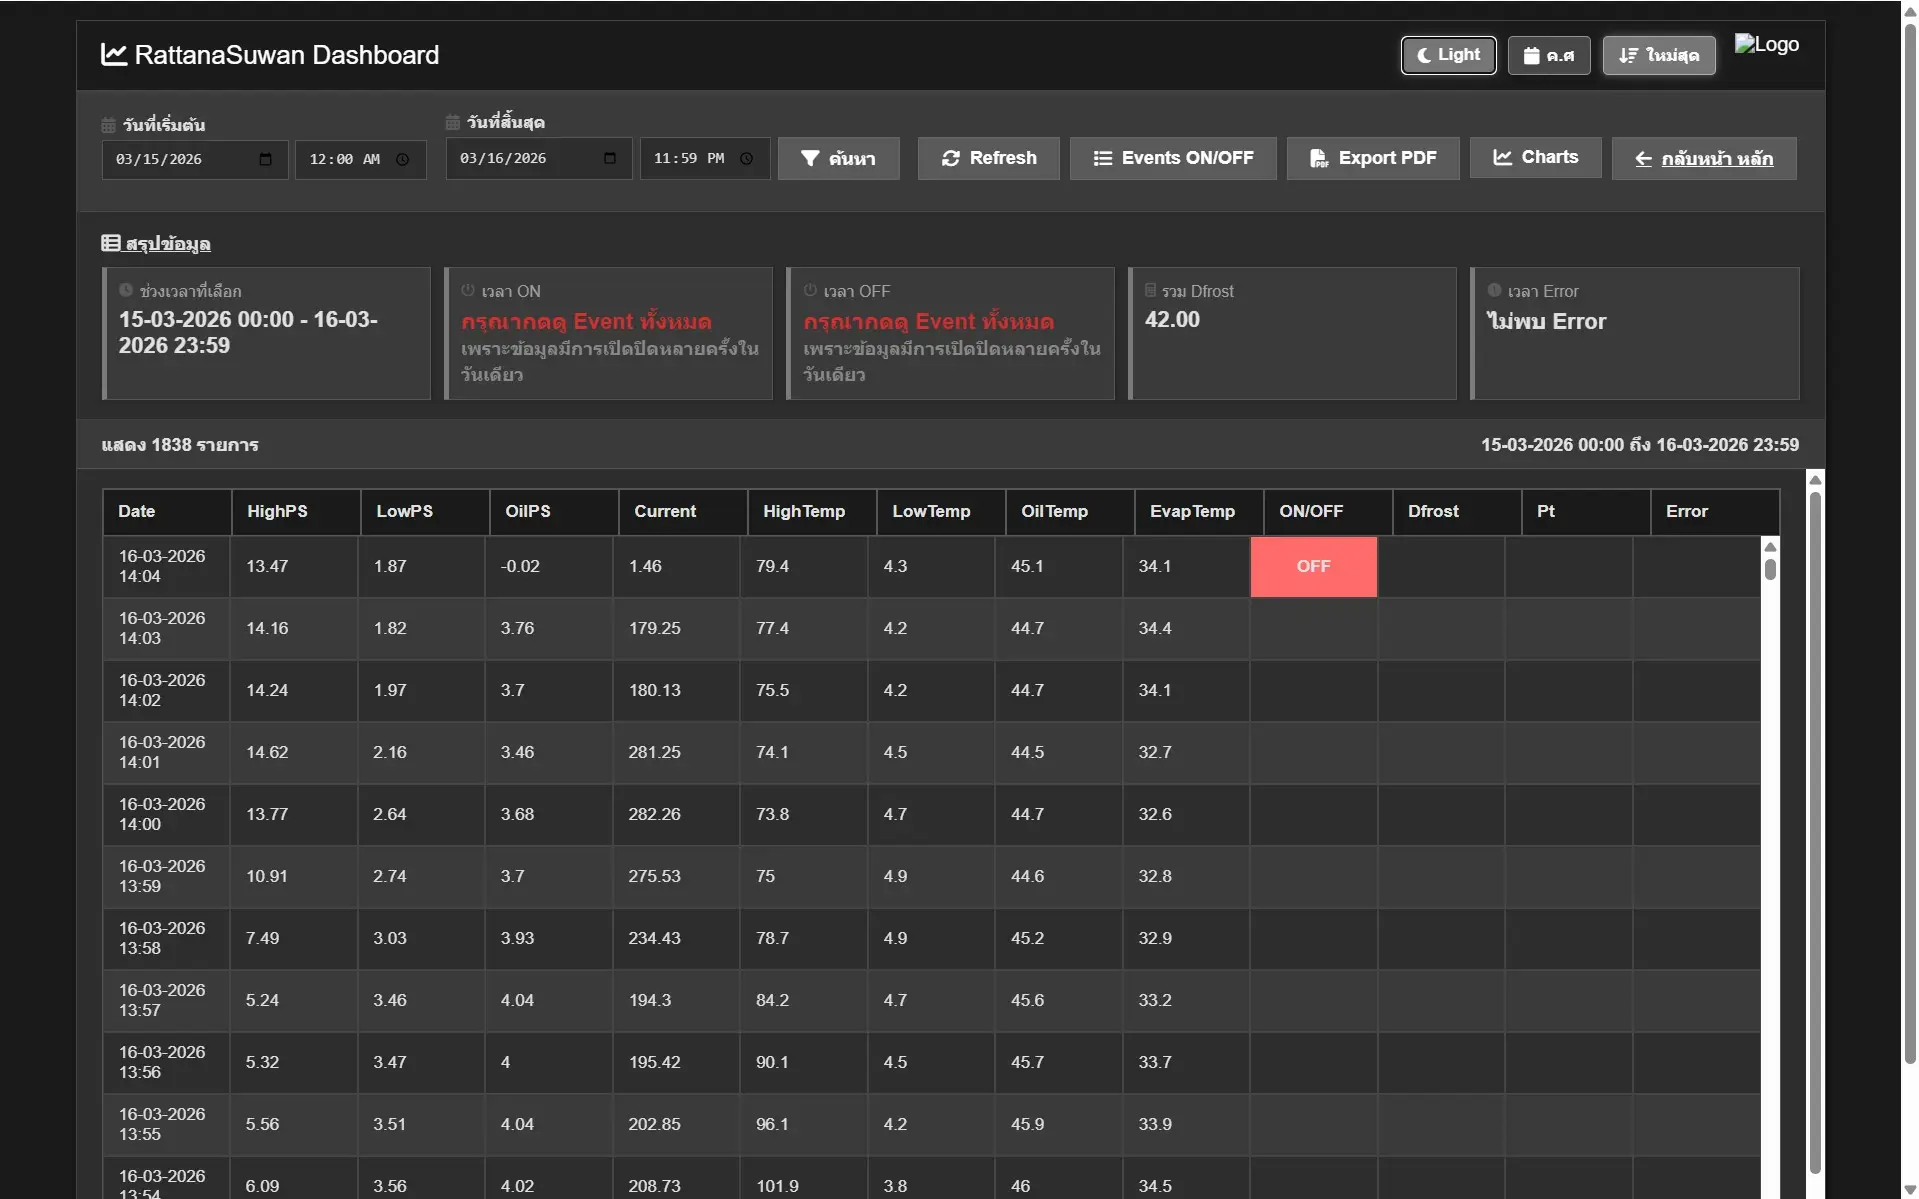The image size is (1919, 1199).
Task: Toggle the ใหม่สุด newest sort order button
Action: tap(1658, 56)
